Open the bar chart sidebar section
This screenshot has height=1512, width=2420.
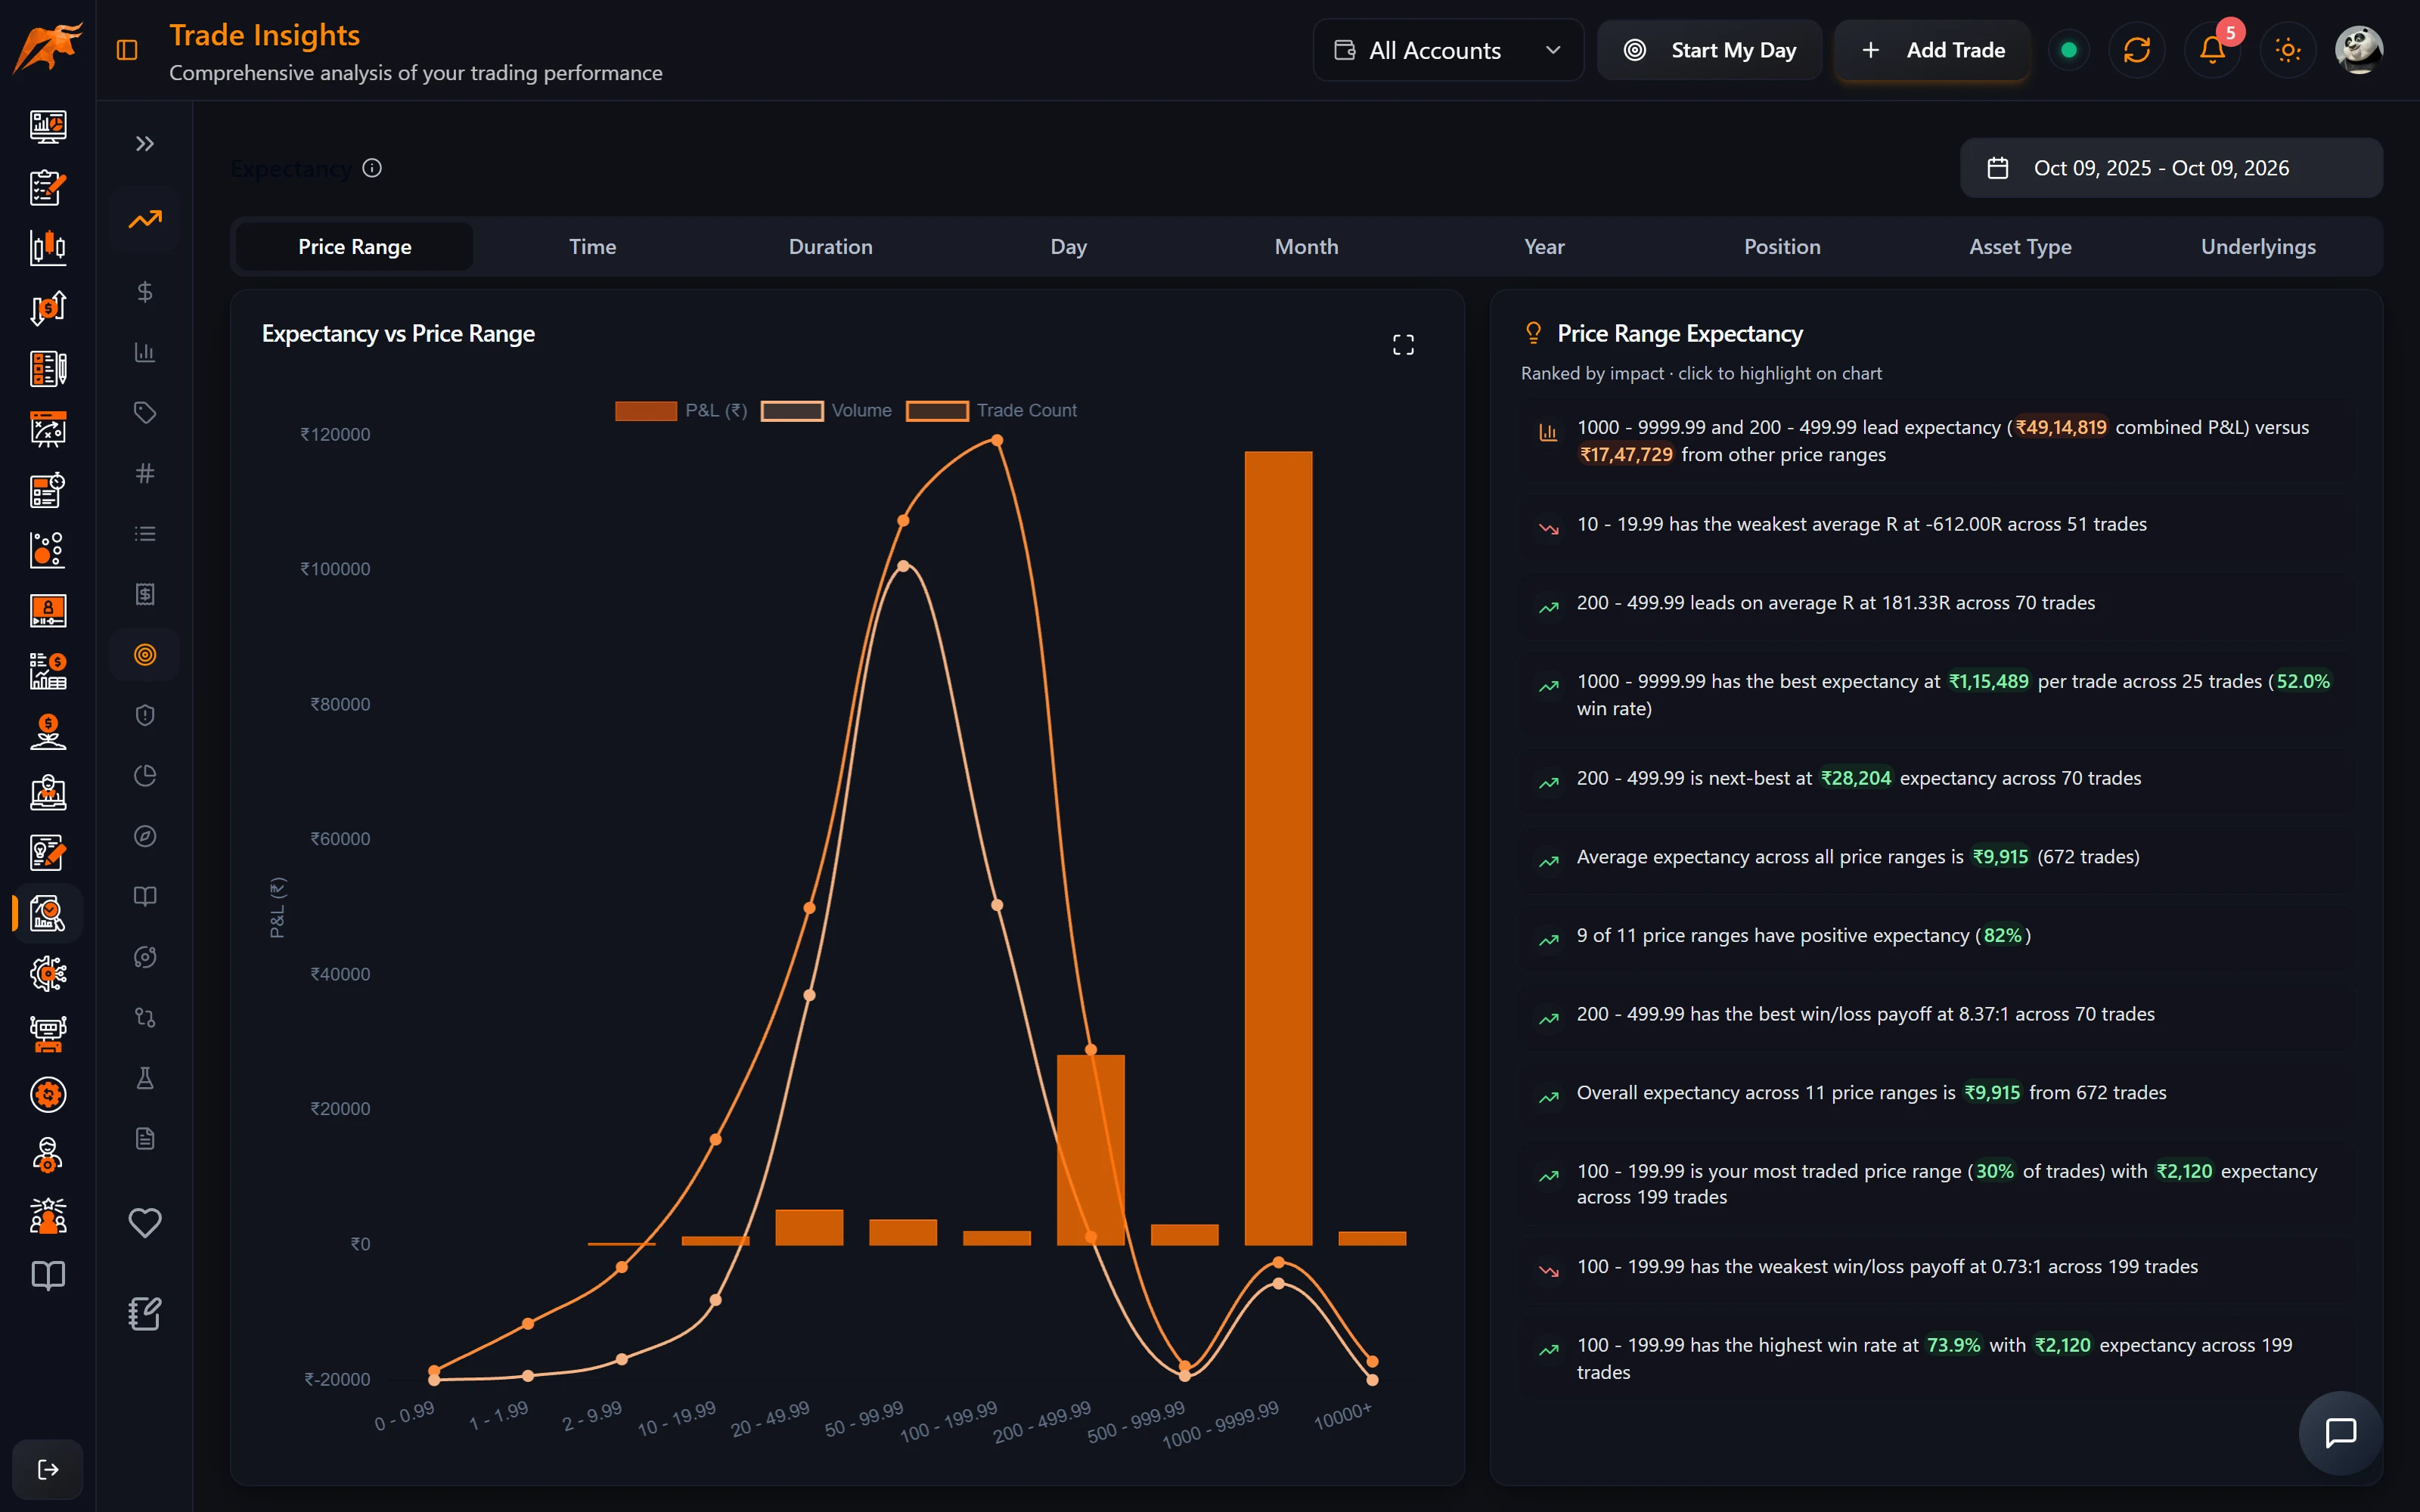(x=145, y=352)
